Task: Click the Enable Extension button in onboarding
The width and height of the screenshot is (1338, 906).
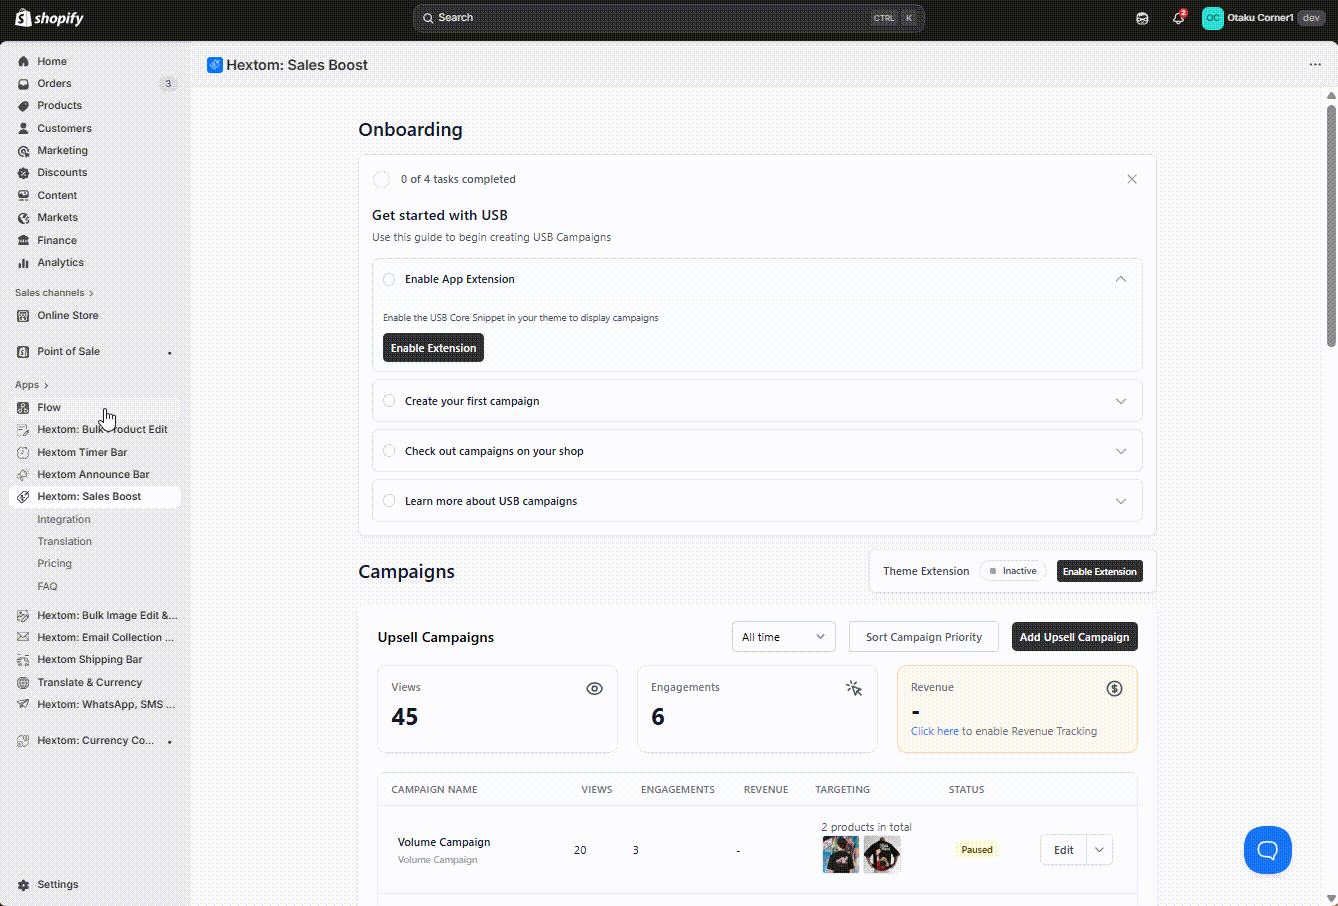Action: (x=433, y=348)
